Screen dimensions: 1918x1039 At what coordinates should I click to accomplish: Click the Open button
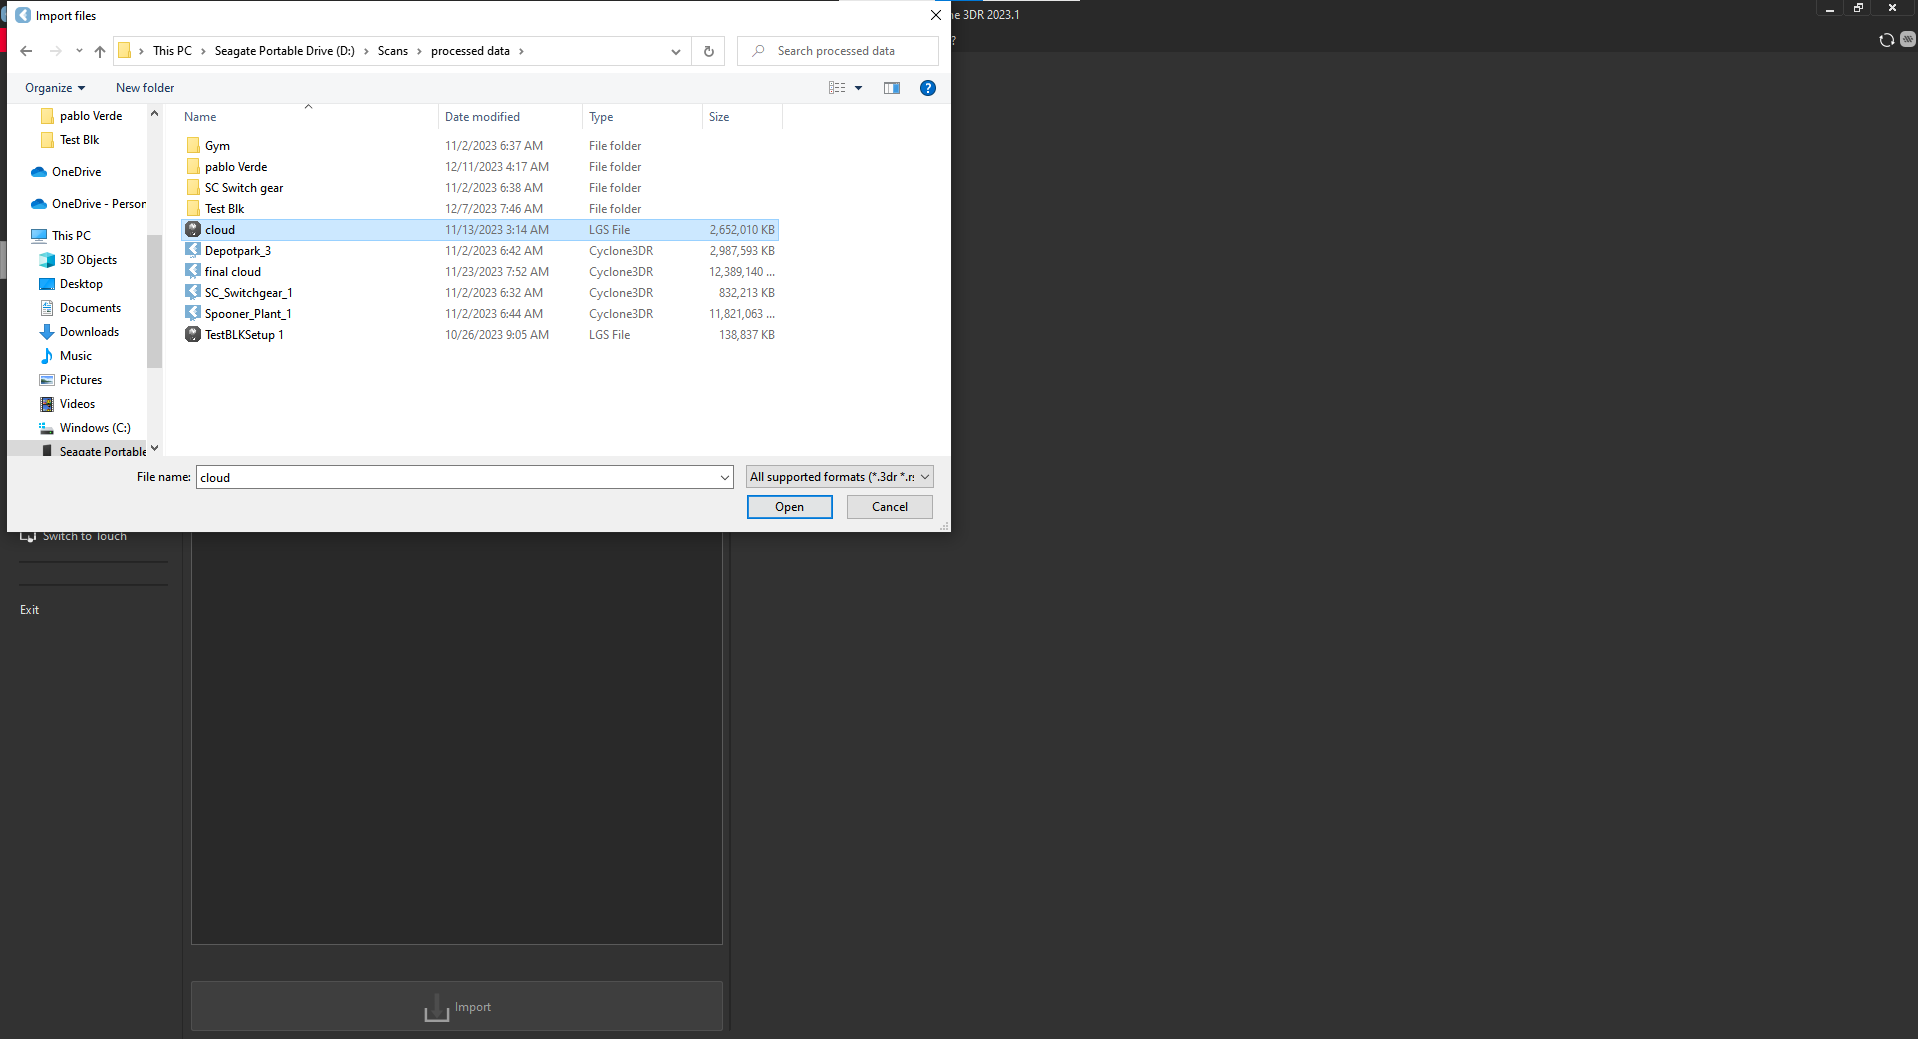point(790,507)
